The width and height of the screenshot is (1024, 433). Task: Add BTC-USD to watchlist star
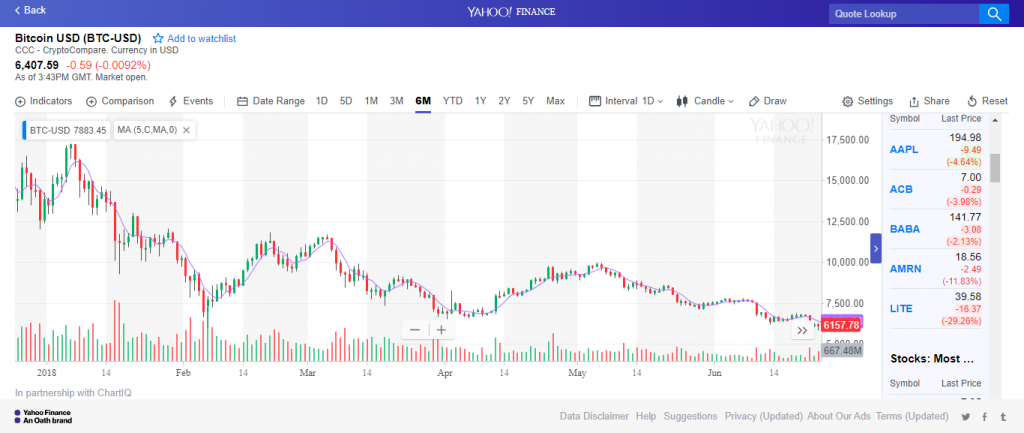[x=158, y=38]
